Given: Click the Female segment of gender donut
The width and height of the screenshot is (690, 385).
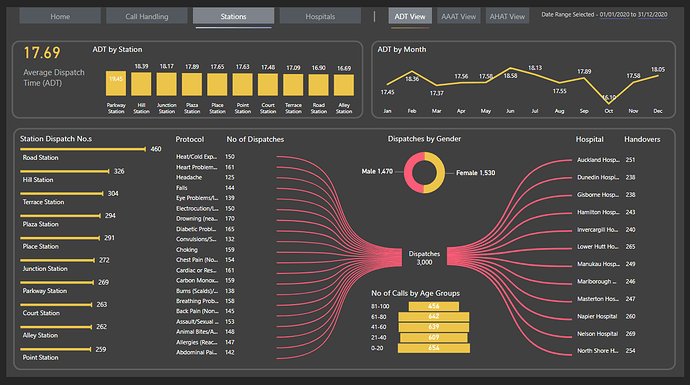Looking at the screenshot, I should coord(439,173).
